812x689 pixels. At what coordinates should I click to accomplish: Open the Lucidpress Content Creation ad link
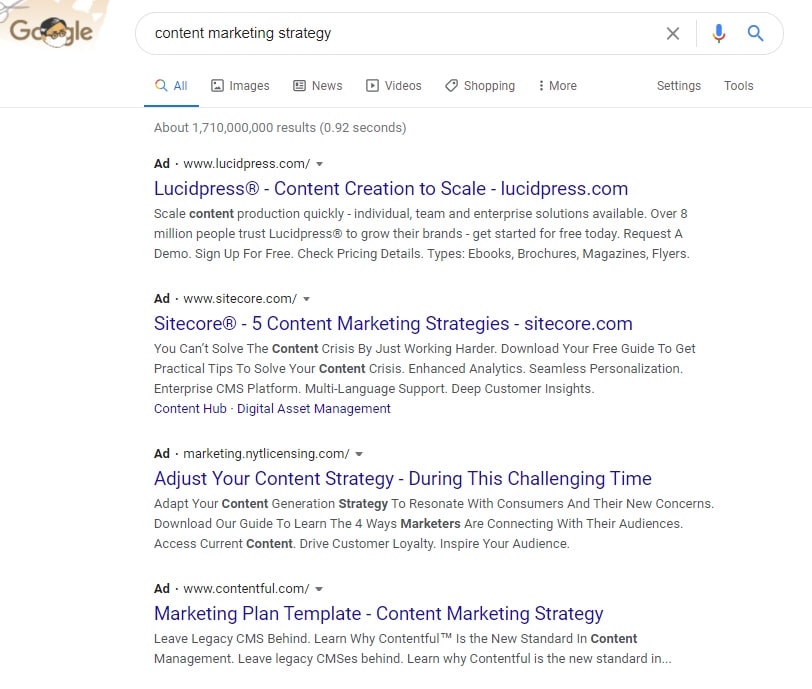coord(390,188)
